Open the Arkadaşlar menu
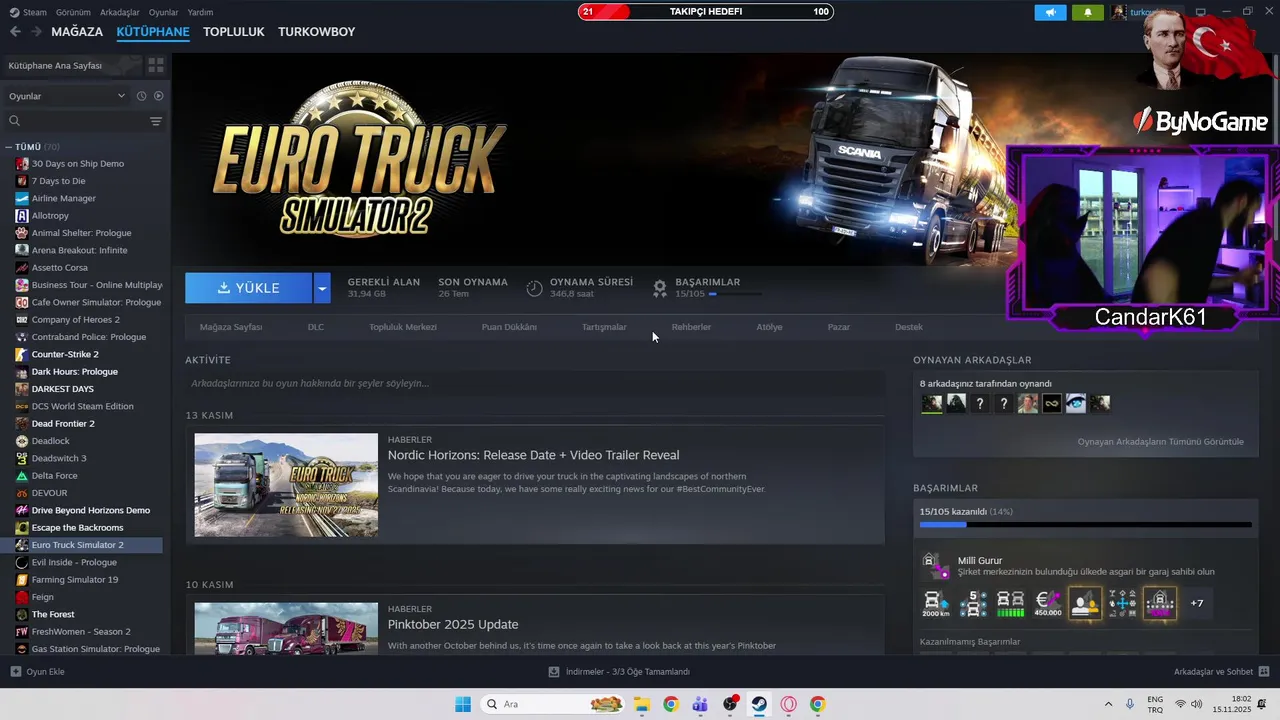This screenshot has height=720, width=1280. [120, 12]
